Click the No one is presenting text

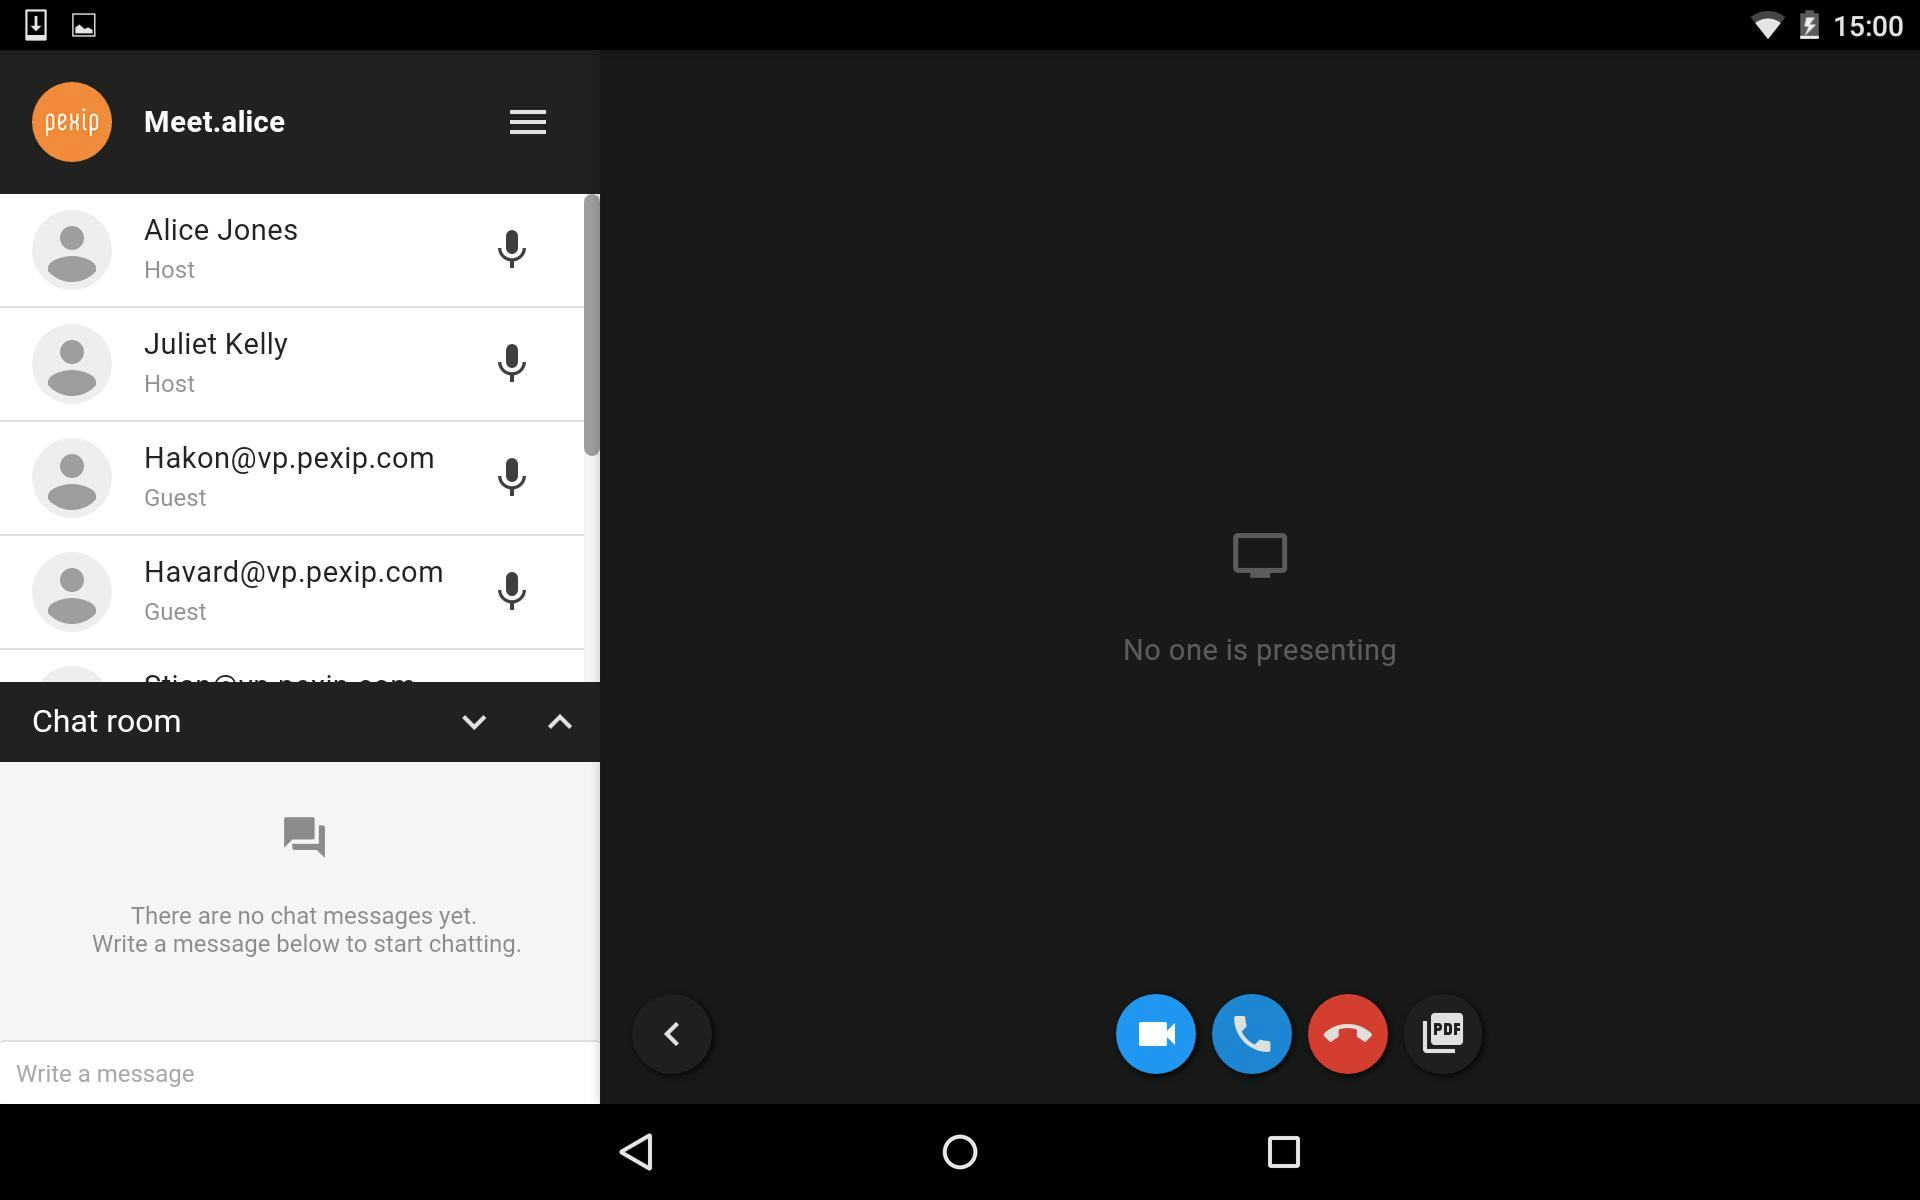[1260, 650]
